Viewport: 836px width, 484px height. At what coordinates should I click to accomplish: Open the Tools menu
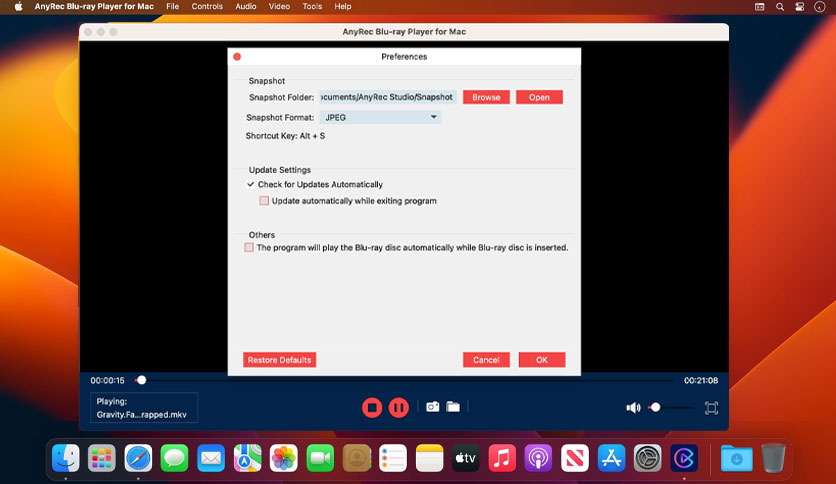312,6
